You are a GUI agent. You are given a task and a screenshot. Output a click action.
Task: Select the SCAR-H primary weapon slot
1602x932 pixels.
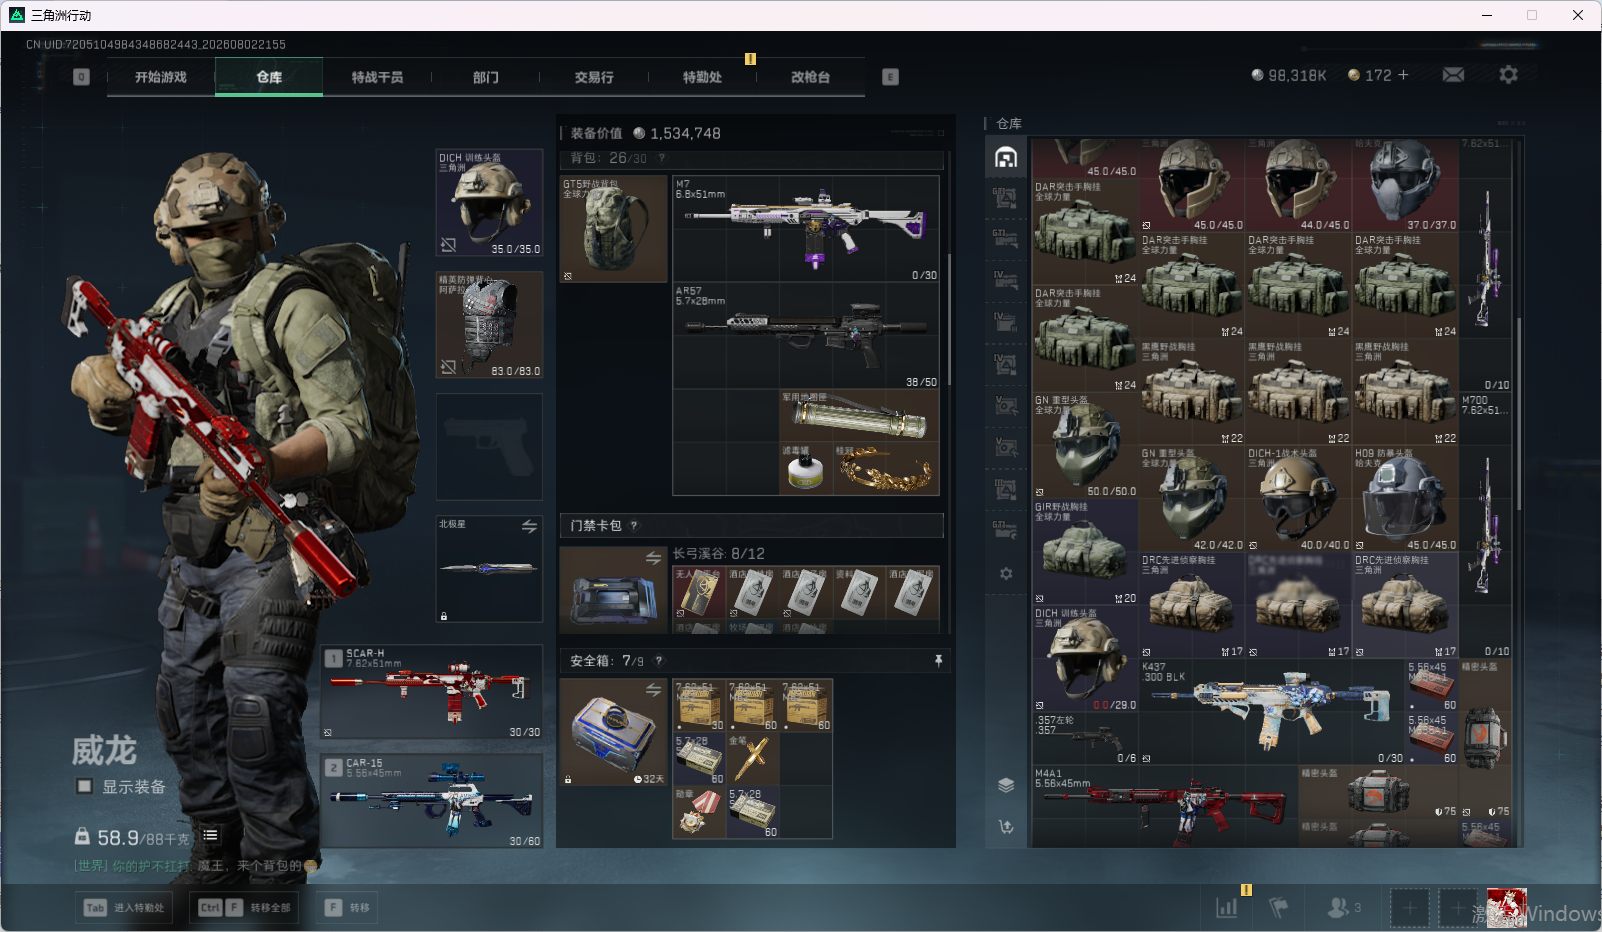(x=432, y=692)
